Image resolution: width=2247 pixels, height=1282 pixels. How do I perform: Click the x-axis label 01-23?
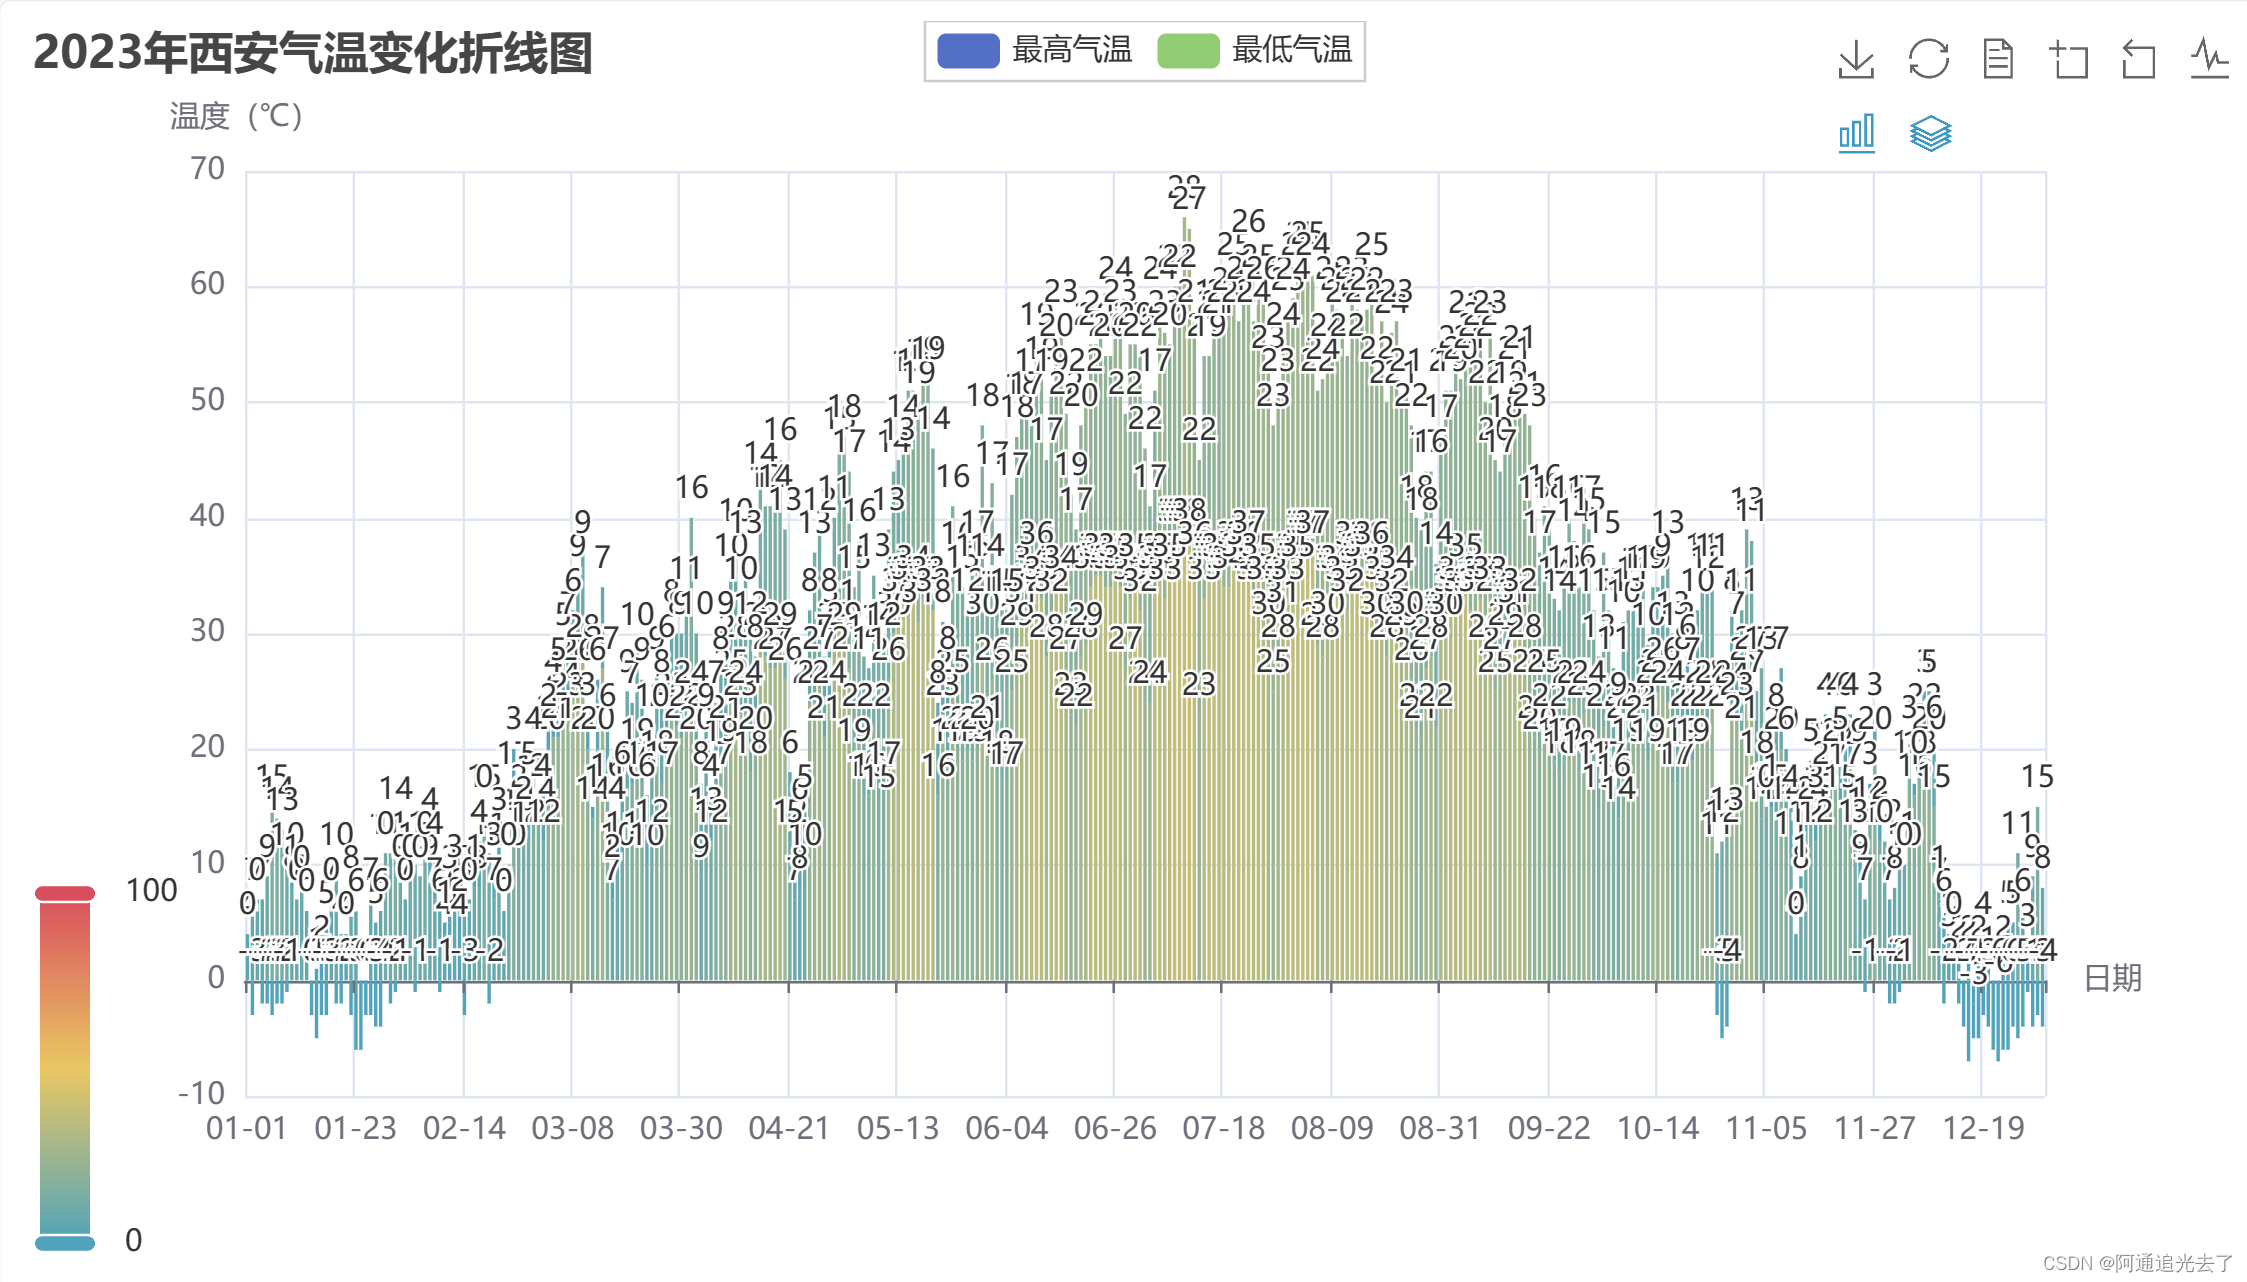[x=355, y=1128]
